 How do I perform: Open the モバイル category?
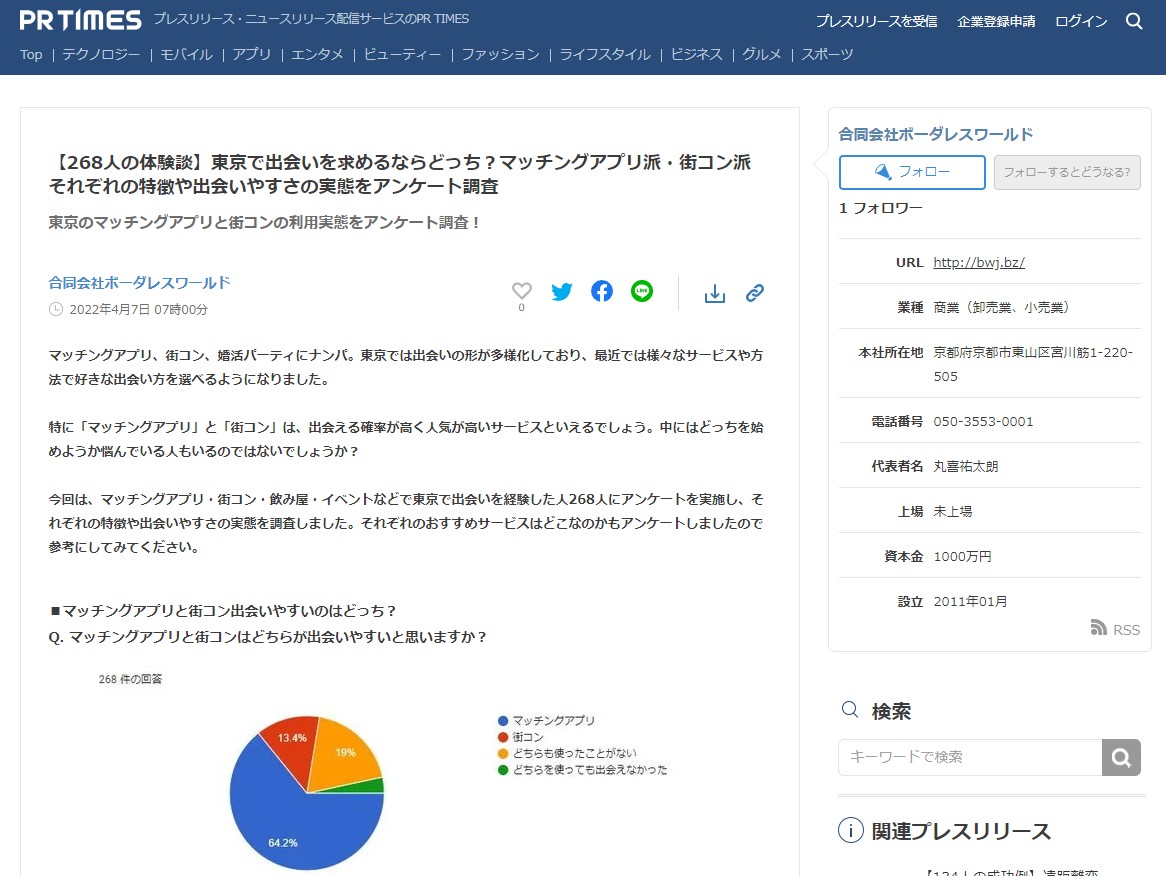pos(187,54)
